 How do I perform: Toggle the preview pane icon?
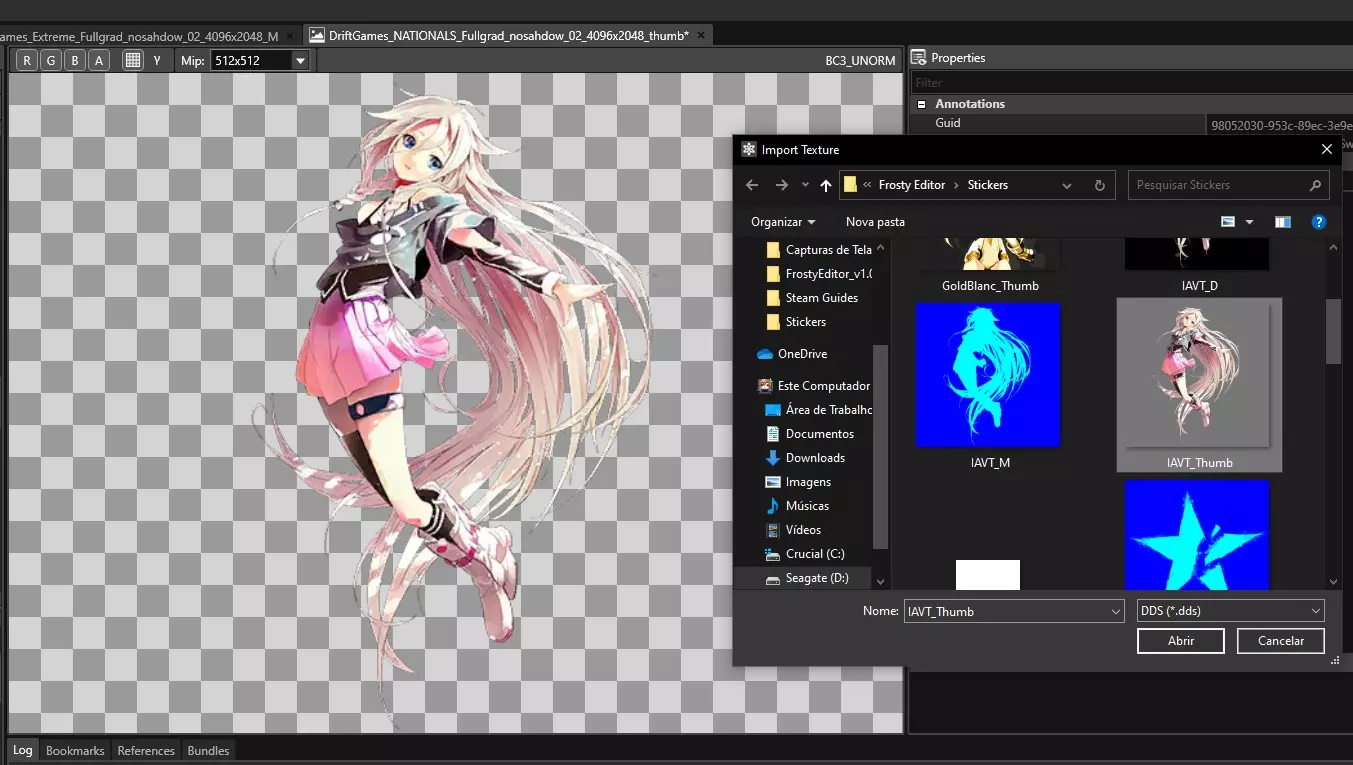pyautogui.click(x=1283, y=222)
